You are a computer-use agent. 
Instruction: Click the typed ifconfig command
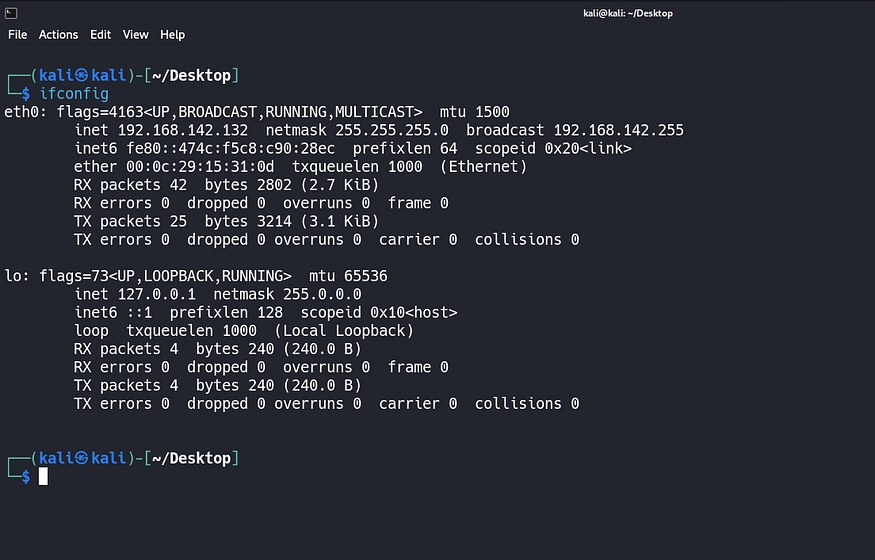(74, 94)
